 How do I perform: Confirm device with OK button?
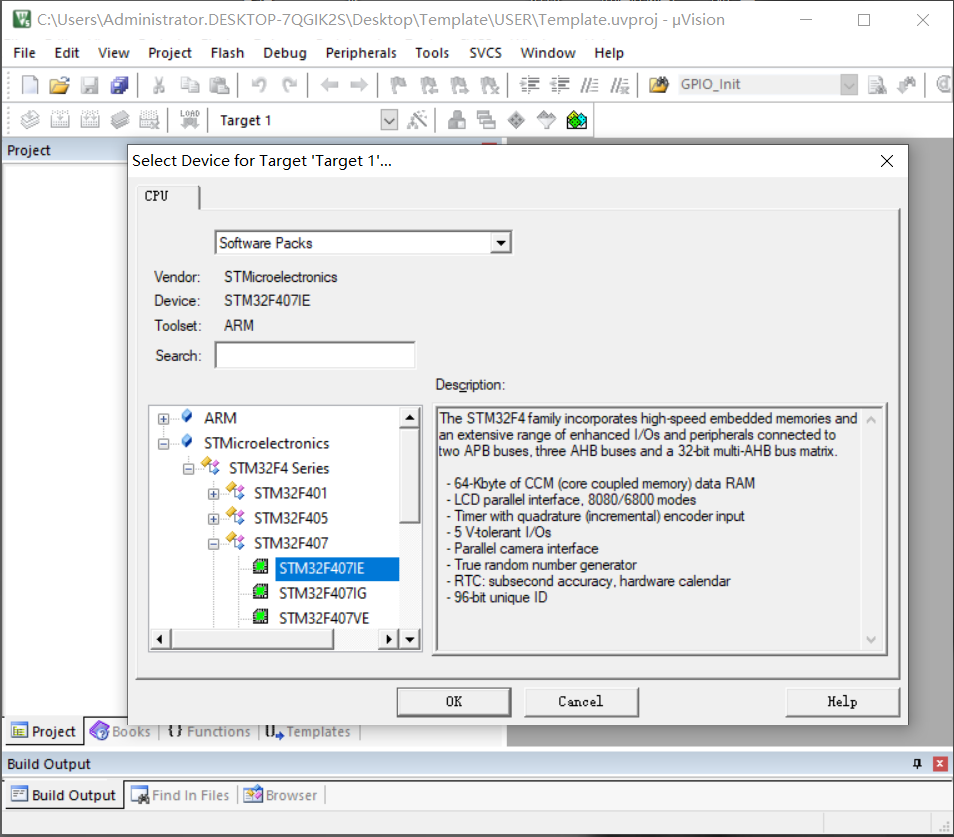pos(454,702)
